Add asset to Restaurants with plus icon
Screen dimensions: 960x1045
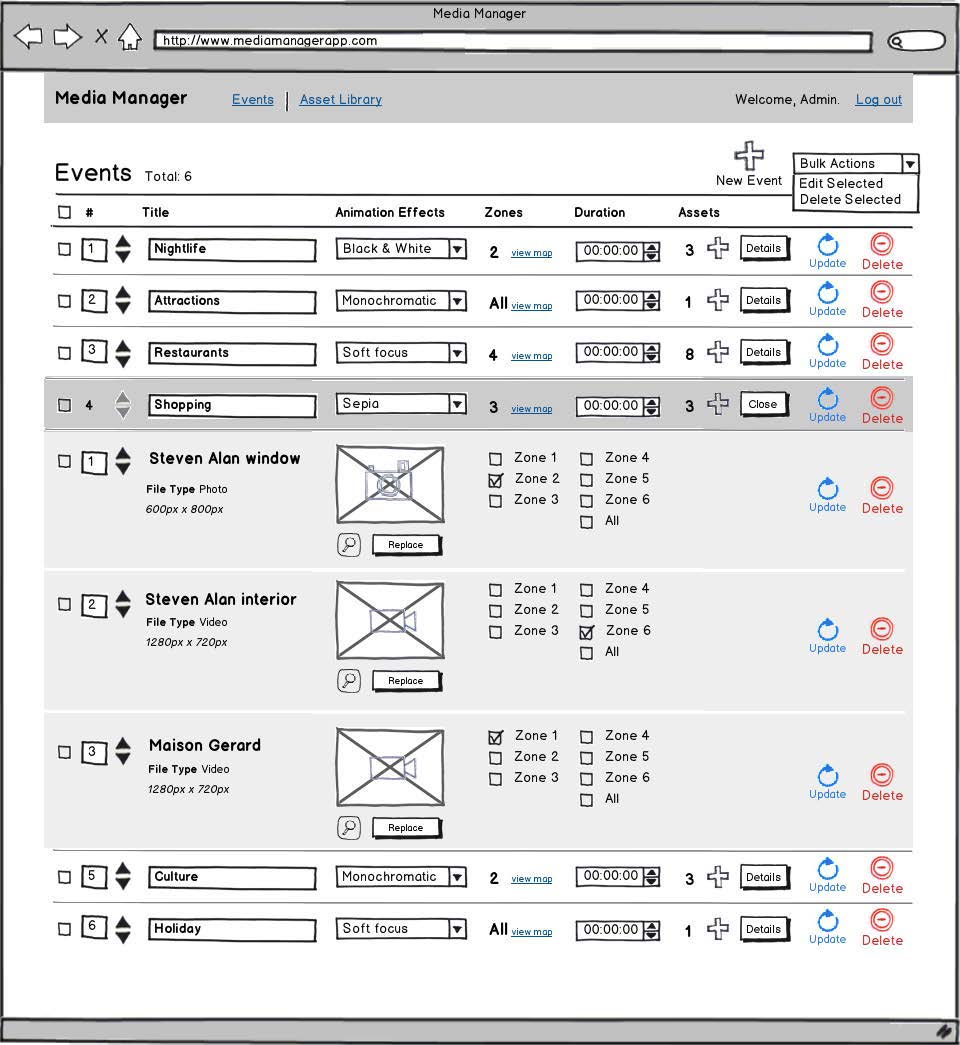point(718,352)
